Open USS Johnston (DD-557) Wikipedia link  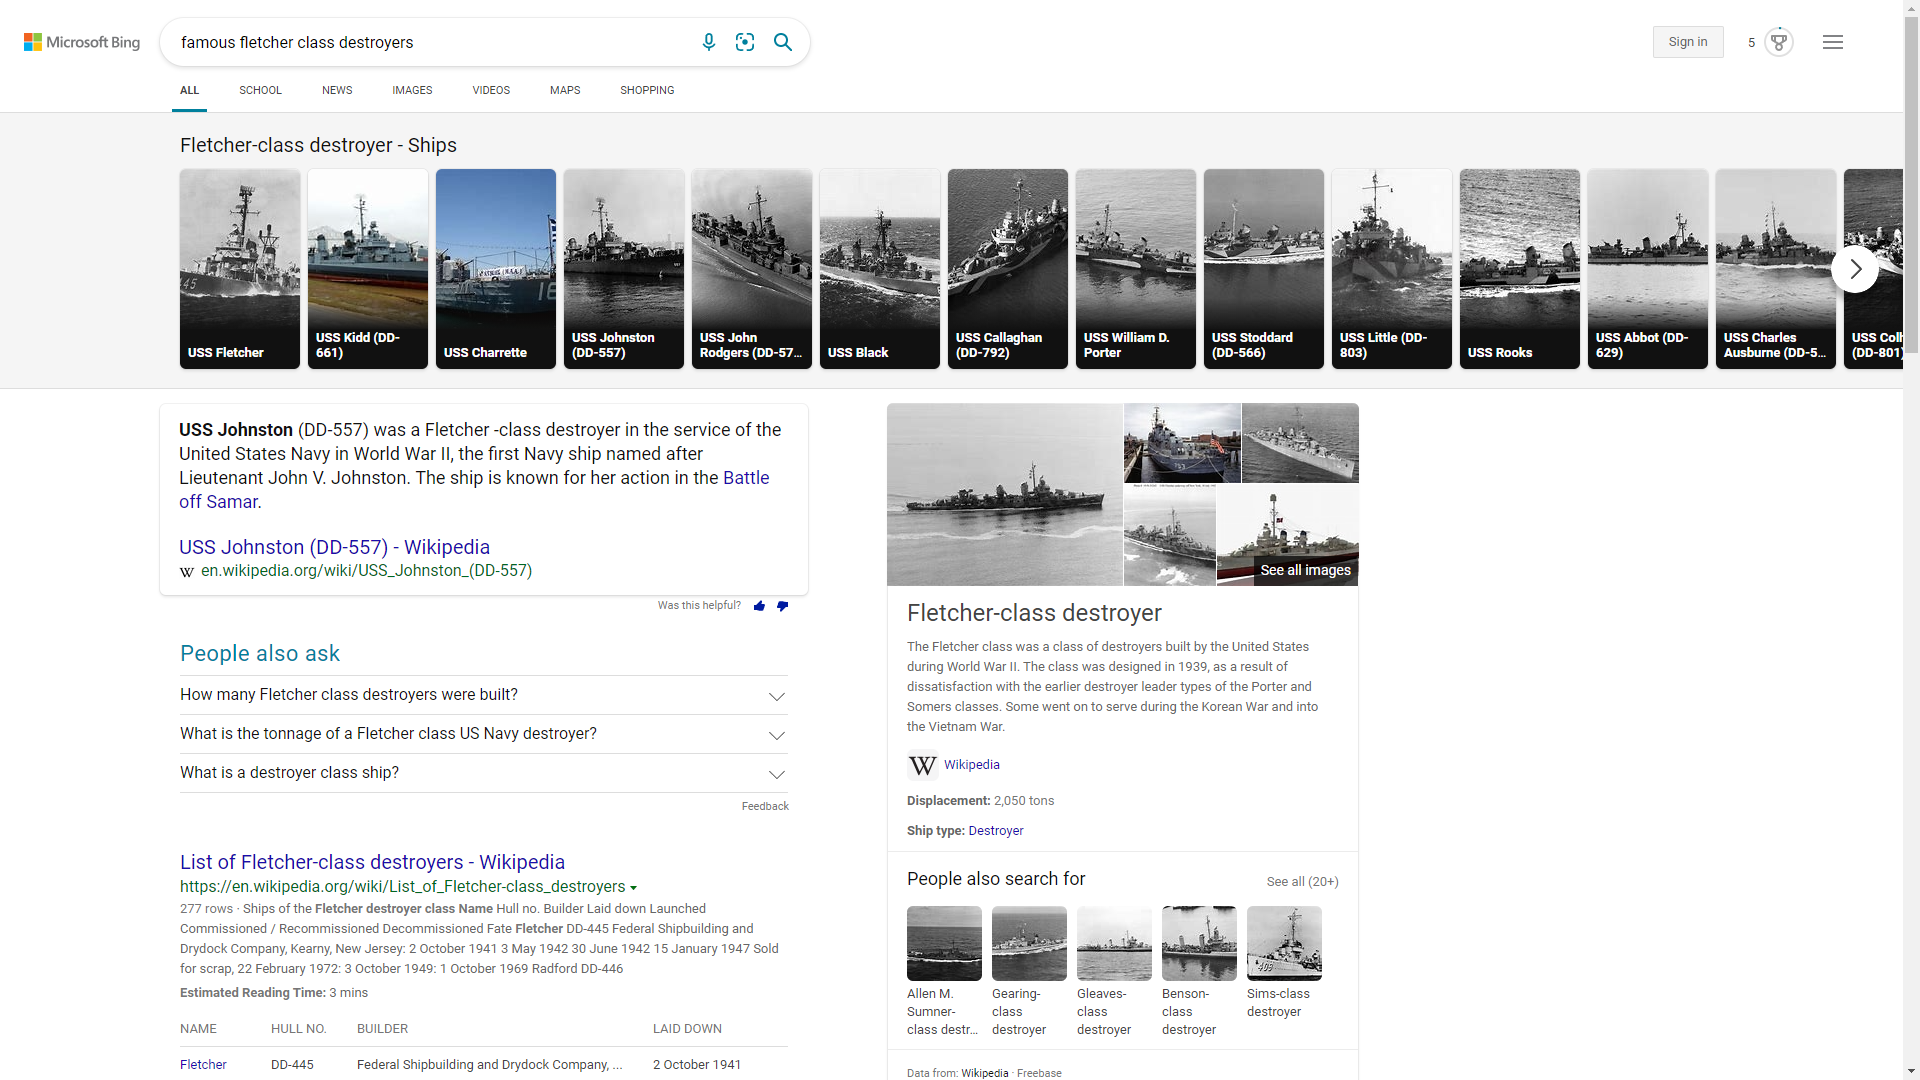pos(334,547)
